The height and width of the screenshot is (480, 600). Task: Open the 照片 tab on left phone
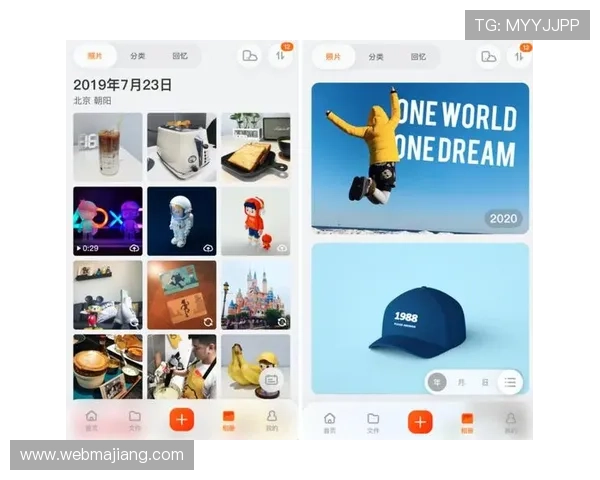tap(95, 56)
